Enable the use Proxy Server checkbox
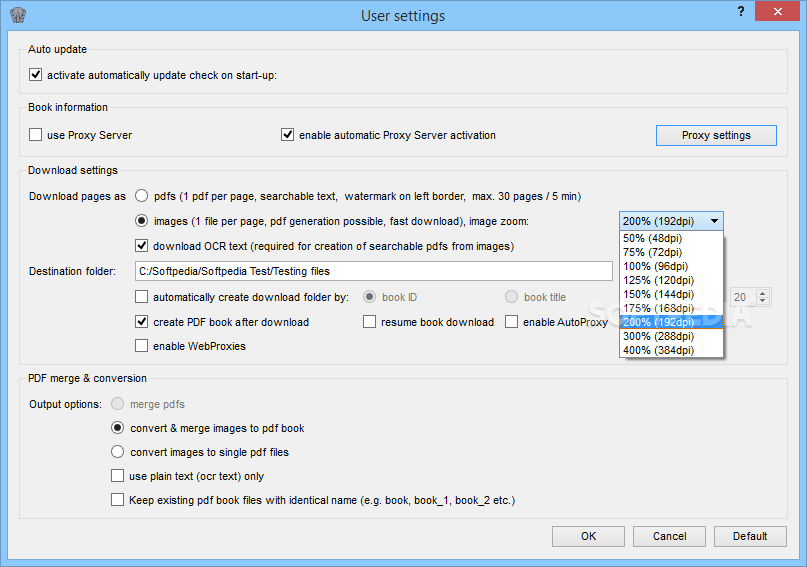The image size is (807, 567). click(36, 135)
